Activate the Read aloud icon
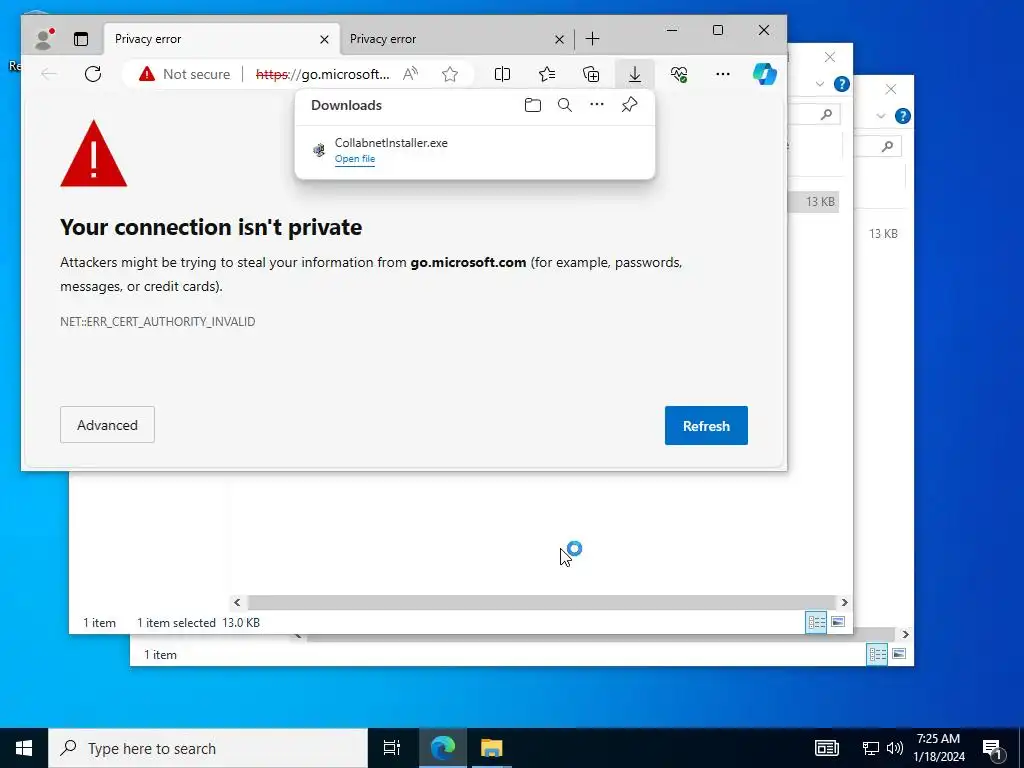The width and height of the screenshot is (1024, 768). 410,74
